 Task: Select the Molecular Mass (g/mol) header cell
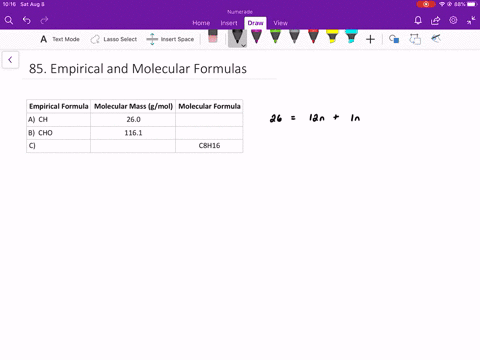coord(133,106)
